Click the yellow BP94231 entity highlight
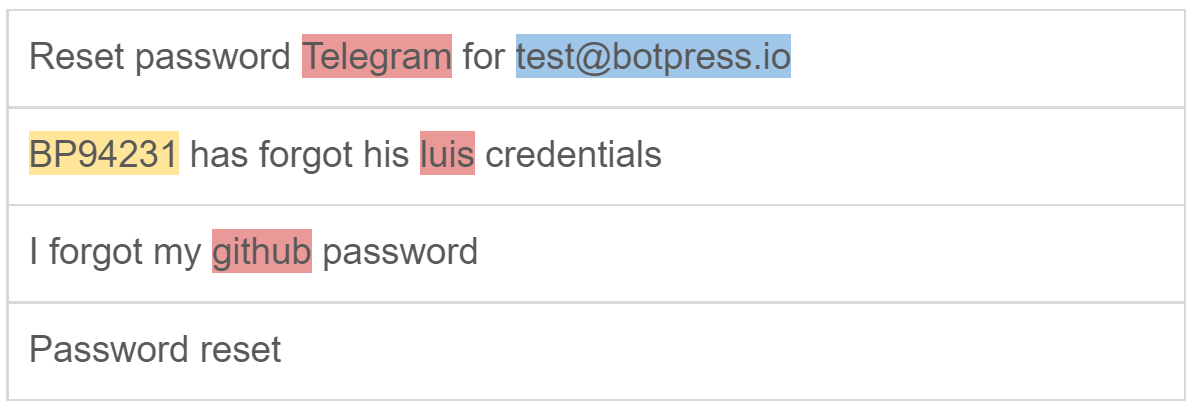 104,154
